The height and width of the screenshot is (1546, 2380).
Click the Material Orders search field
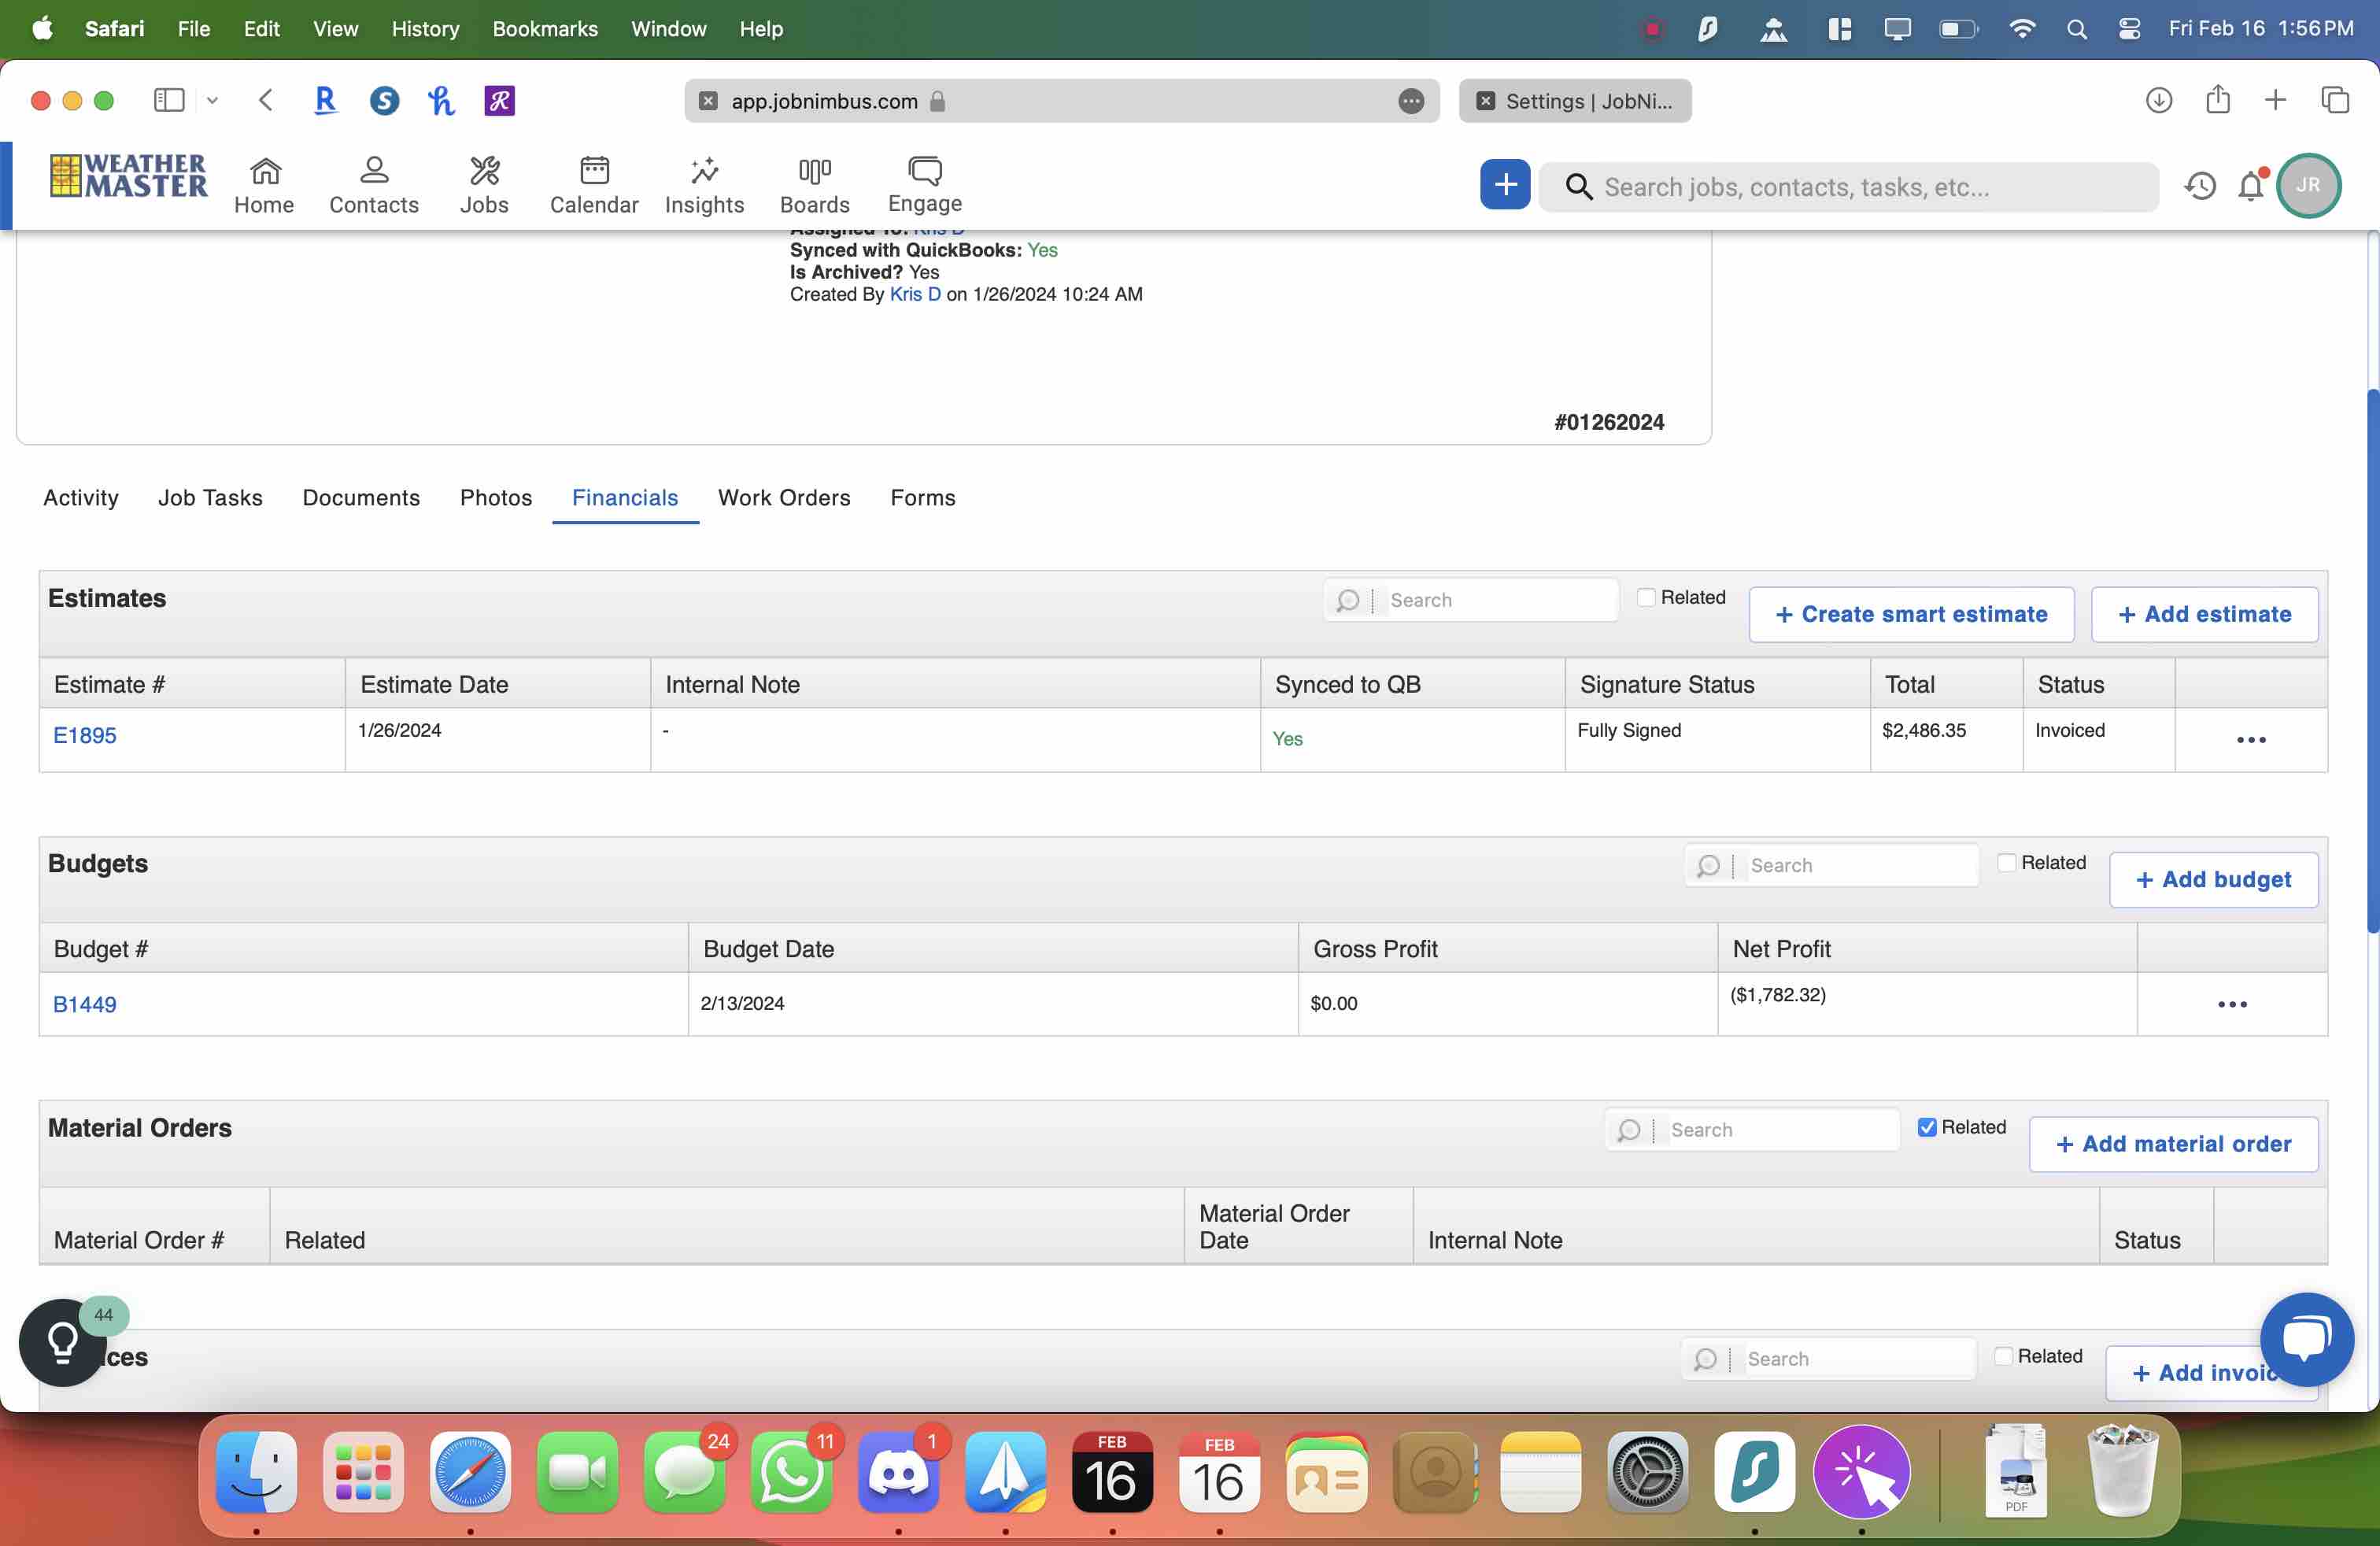point(1780,1130)
